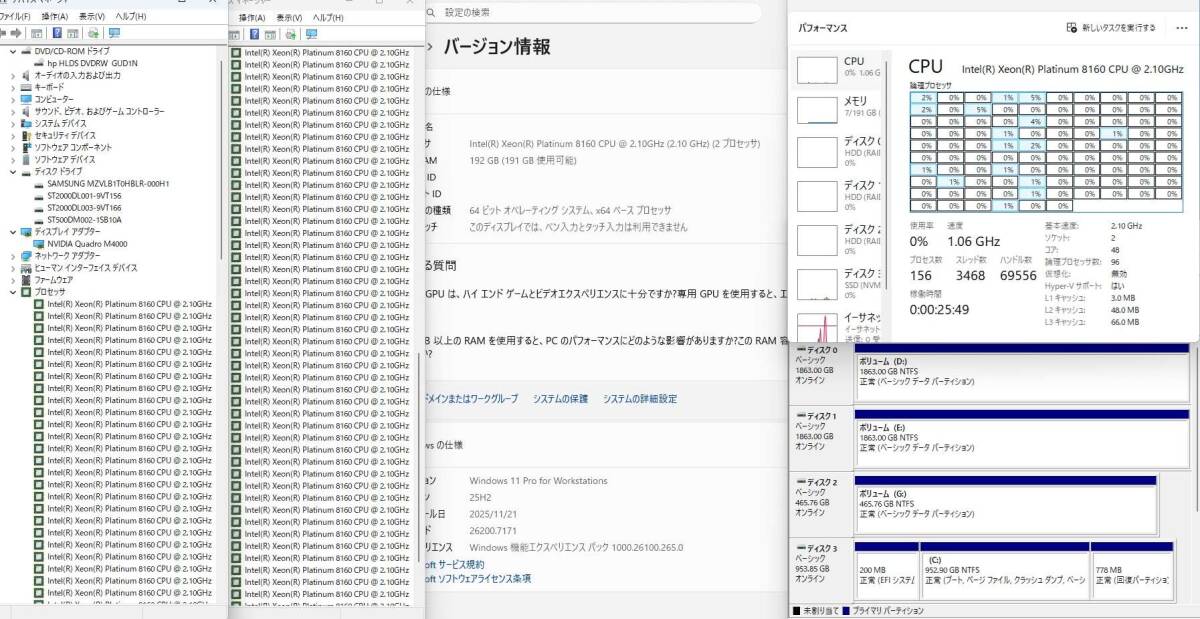This screenshot has width=1200, height=619.
Task: Click the new task icon in Task Manager
Action: click(x=1072, y=28)
